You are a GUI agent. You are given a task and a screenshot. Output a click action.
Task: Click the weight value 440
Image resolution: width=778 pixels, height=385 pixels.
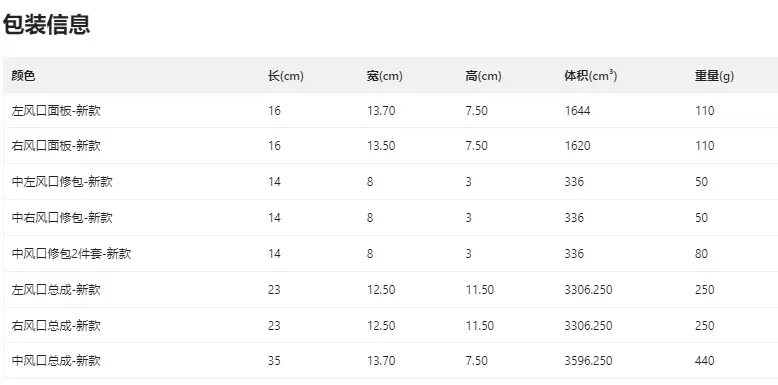coord(705,361)
